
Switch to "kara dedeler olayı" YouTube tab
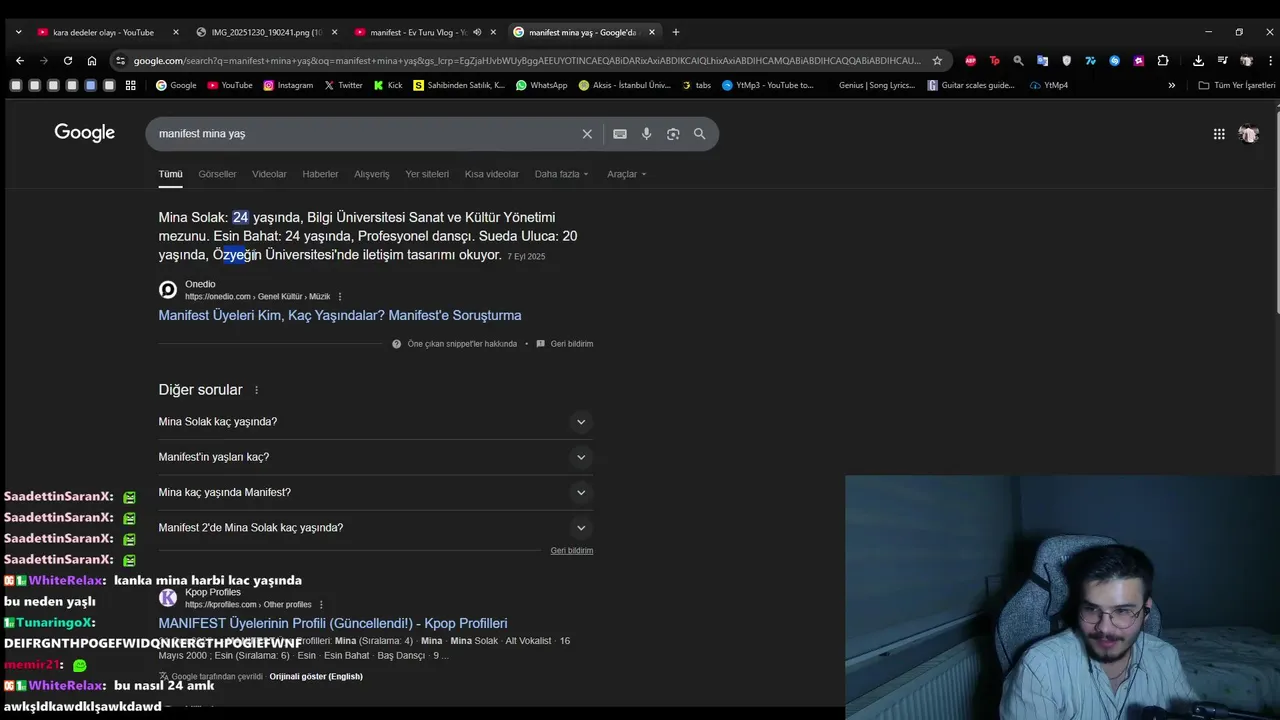(x=104, y=32)
